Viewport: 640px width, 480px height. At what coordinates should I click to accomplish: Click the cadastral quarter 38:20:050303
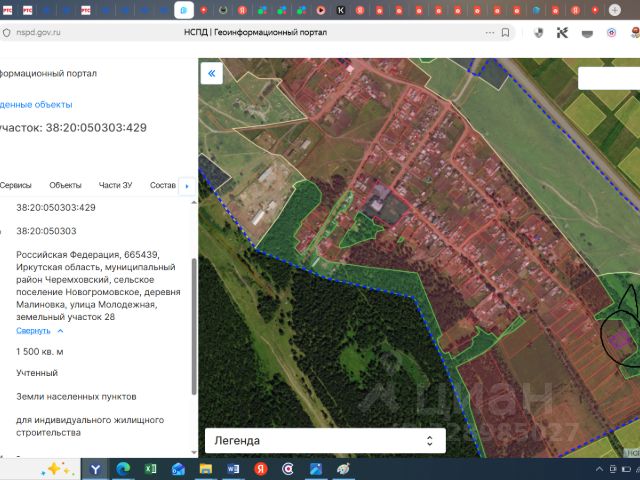click(46, 231)
